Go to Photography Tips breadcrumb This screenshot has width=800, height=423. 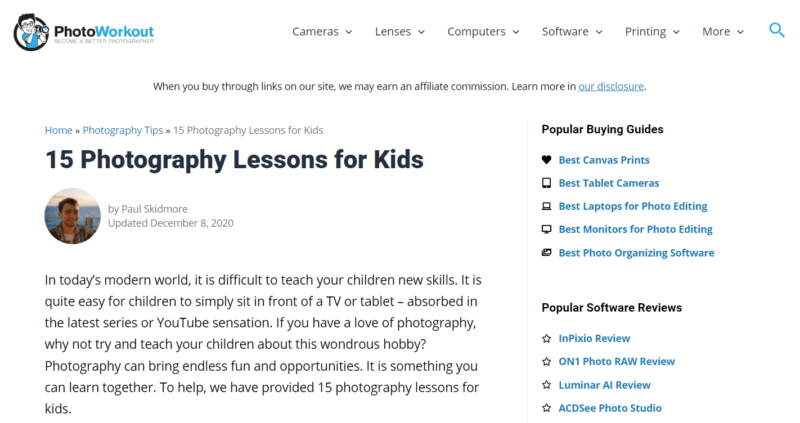[x=122, y=130]
